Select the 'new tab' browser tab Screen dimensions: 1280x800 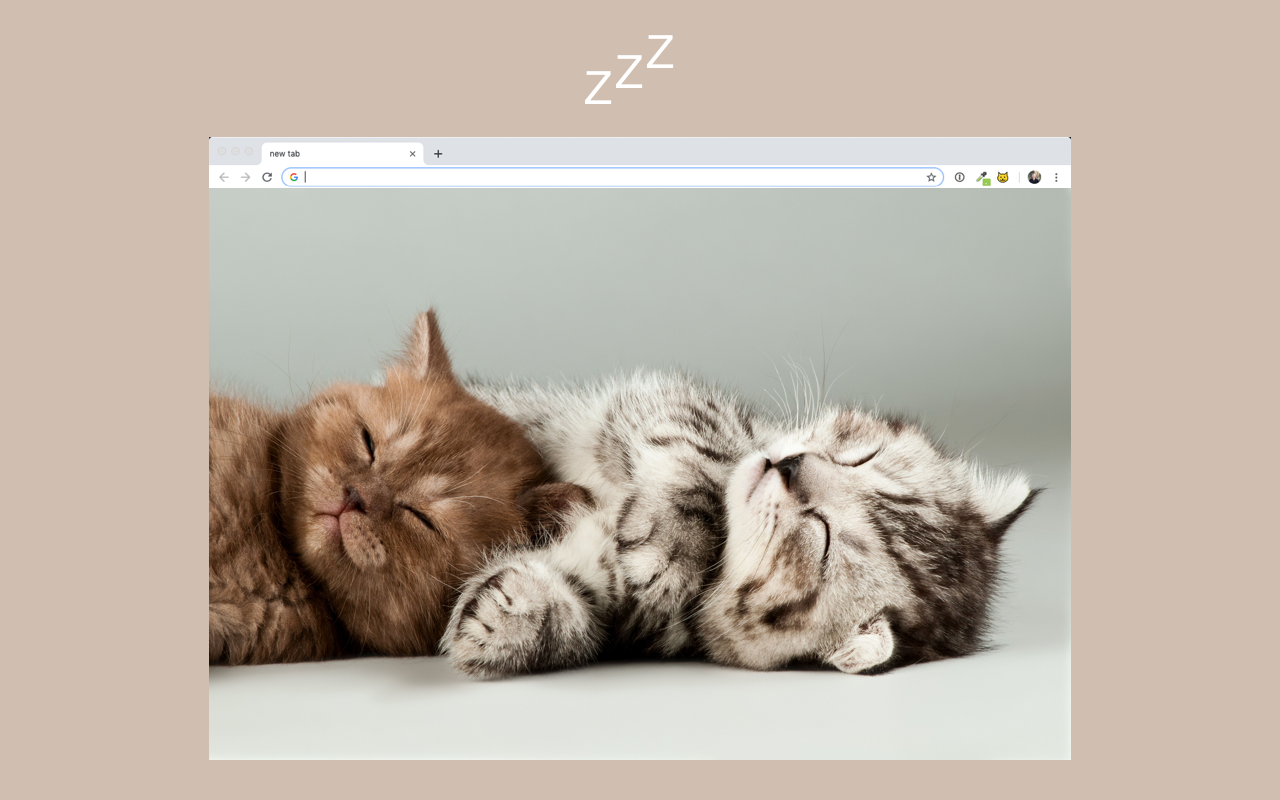(x=342, y=154)
